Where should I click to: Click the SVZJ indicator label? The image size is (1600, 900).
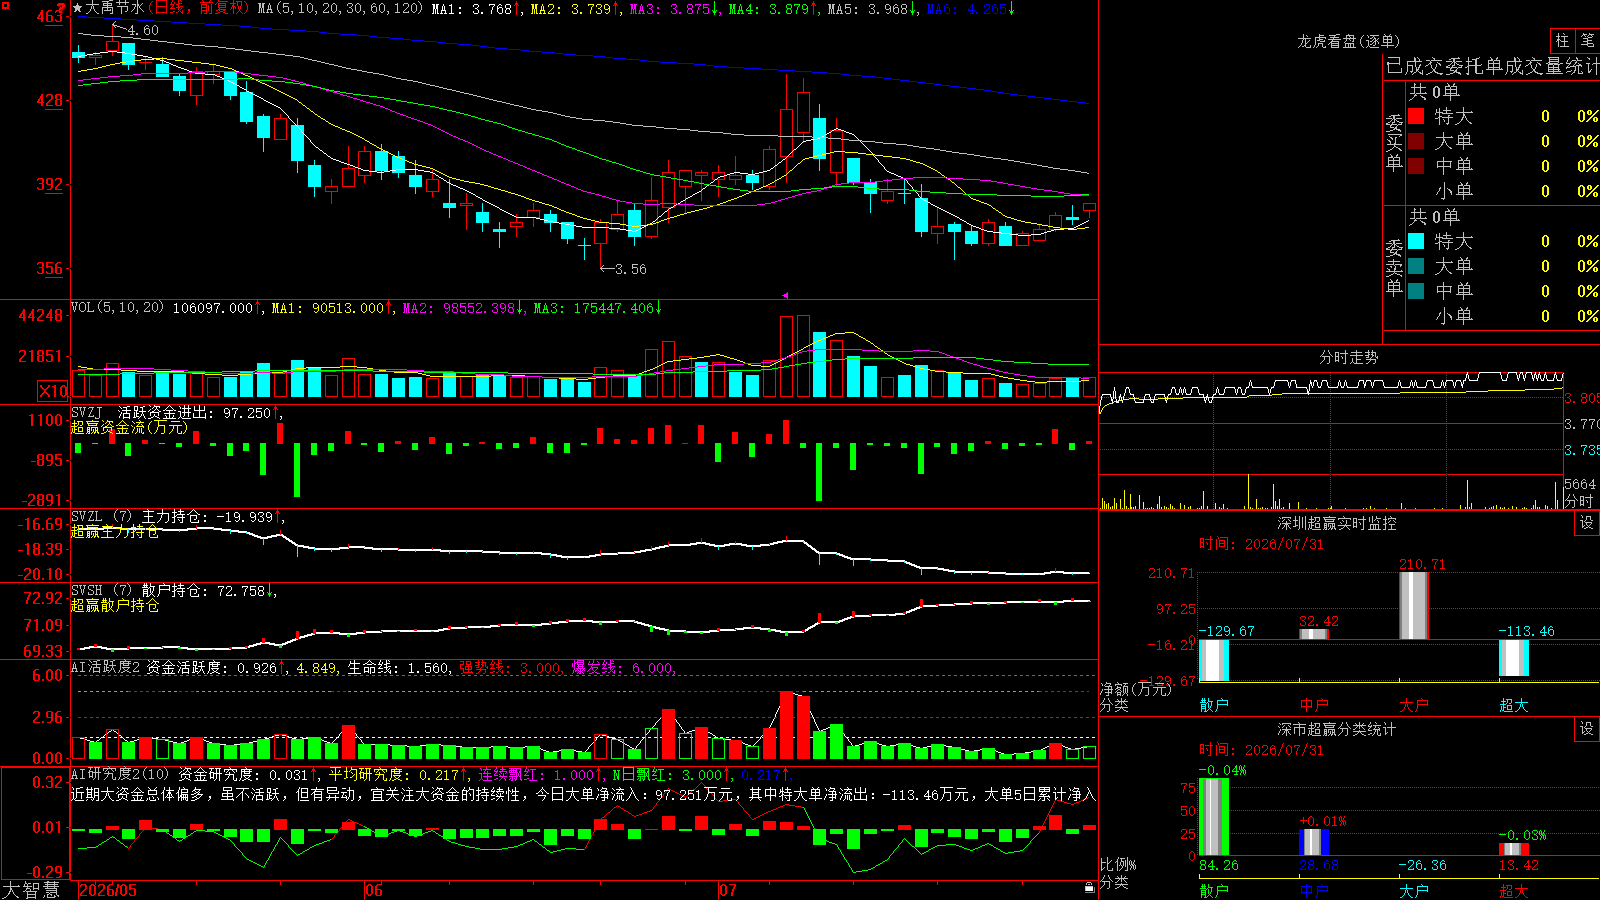[87, 412]
